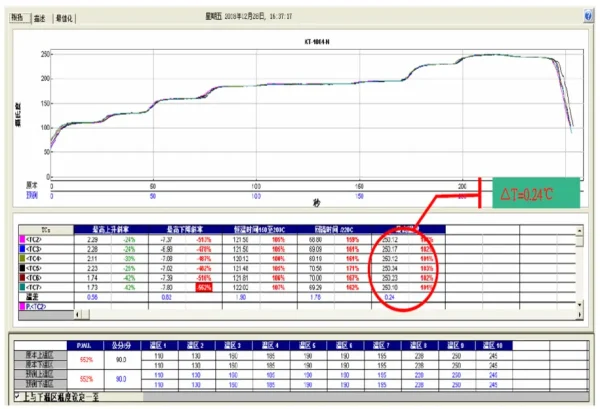Screen dimensions: 600x409
Task: Click the TC7 teal color marker
Action: pyautogui.click(x=22, y=287)
